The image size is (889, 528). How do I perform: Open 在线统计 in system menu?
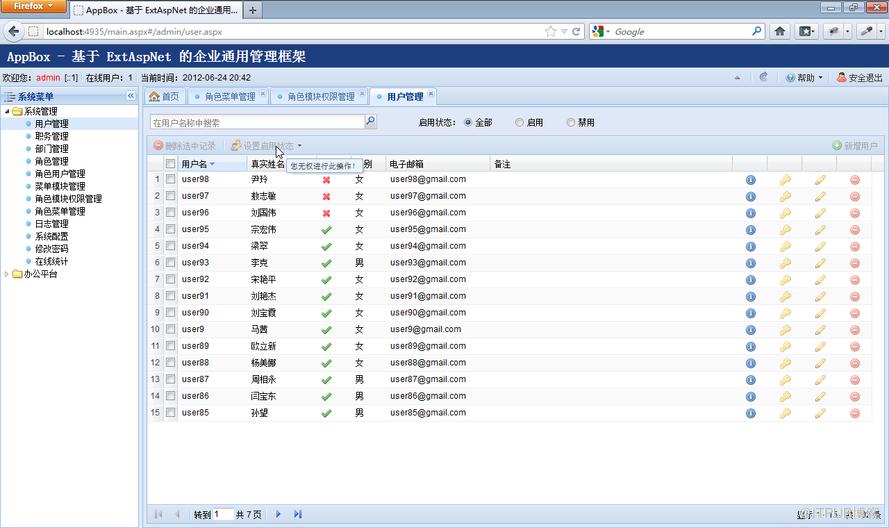coord(52,261)
